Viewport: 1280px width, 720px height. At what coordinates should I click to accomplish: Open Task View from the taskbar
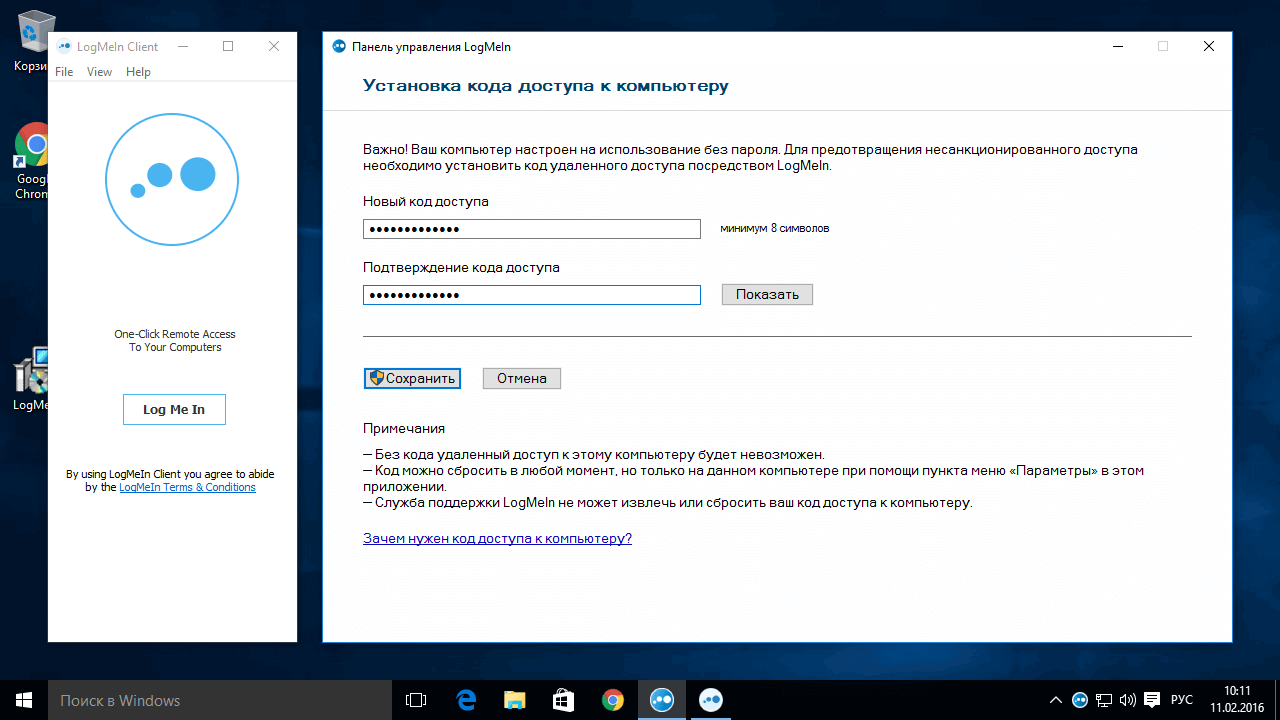click(x=416, y=700)
